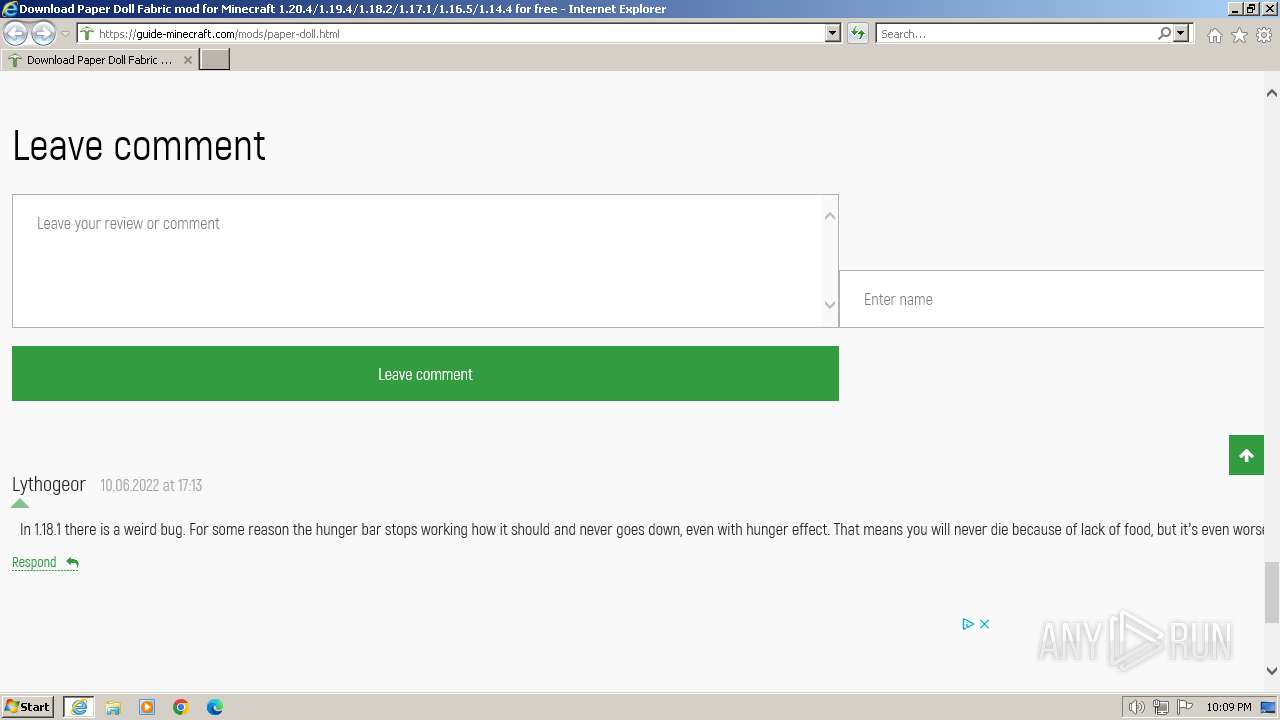Open the network tray icon
The height and width of the screenshot is (720, 1280).
pyautogui.click(x=1161, y=707)
